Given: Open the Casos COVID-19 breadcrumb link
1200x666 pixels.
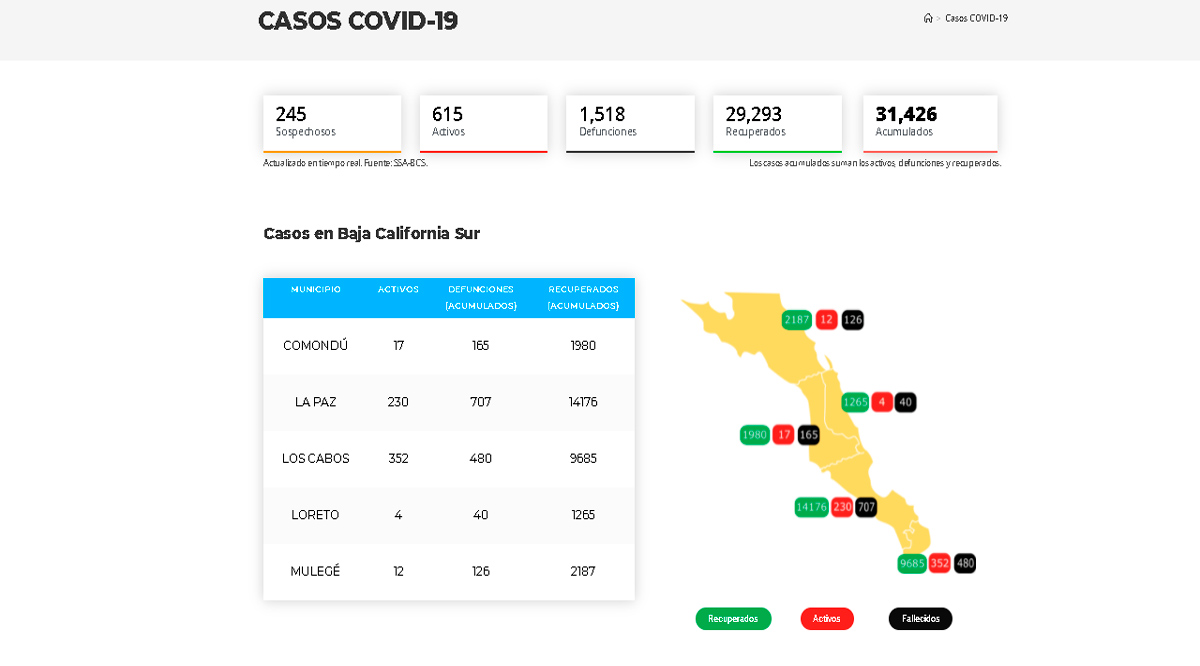Looking at the screenshot, I should pyautogui.click(x=975, y=17).
